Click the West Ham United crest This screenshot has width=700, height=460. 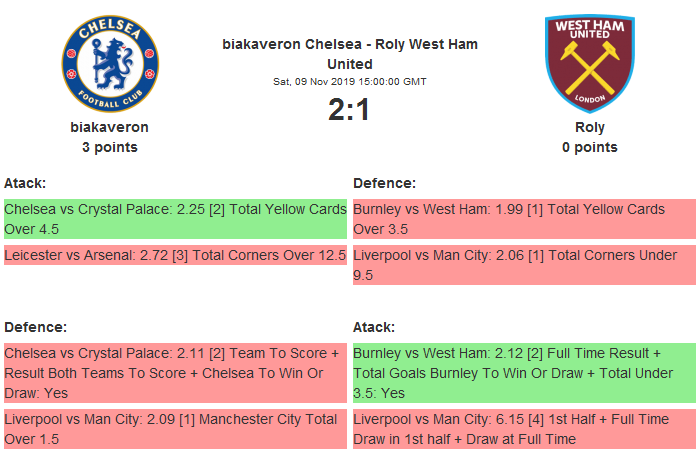pyautogui.click(x=590, y=63)
